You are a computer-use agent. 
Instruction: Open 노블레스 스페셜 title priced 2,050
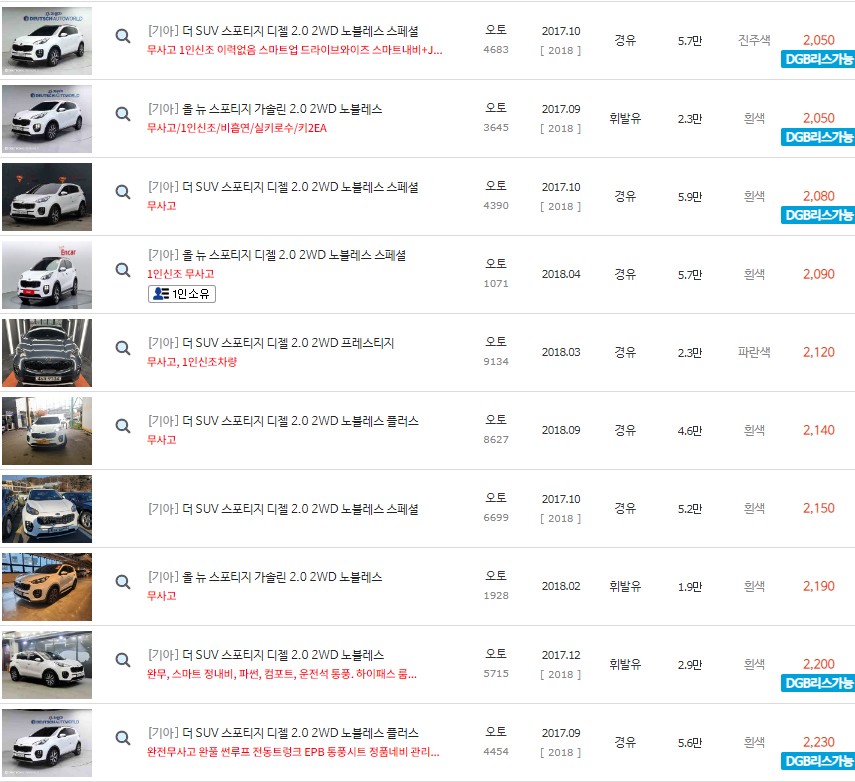point(283,32)
